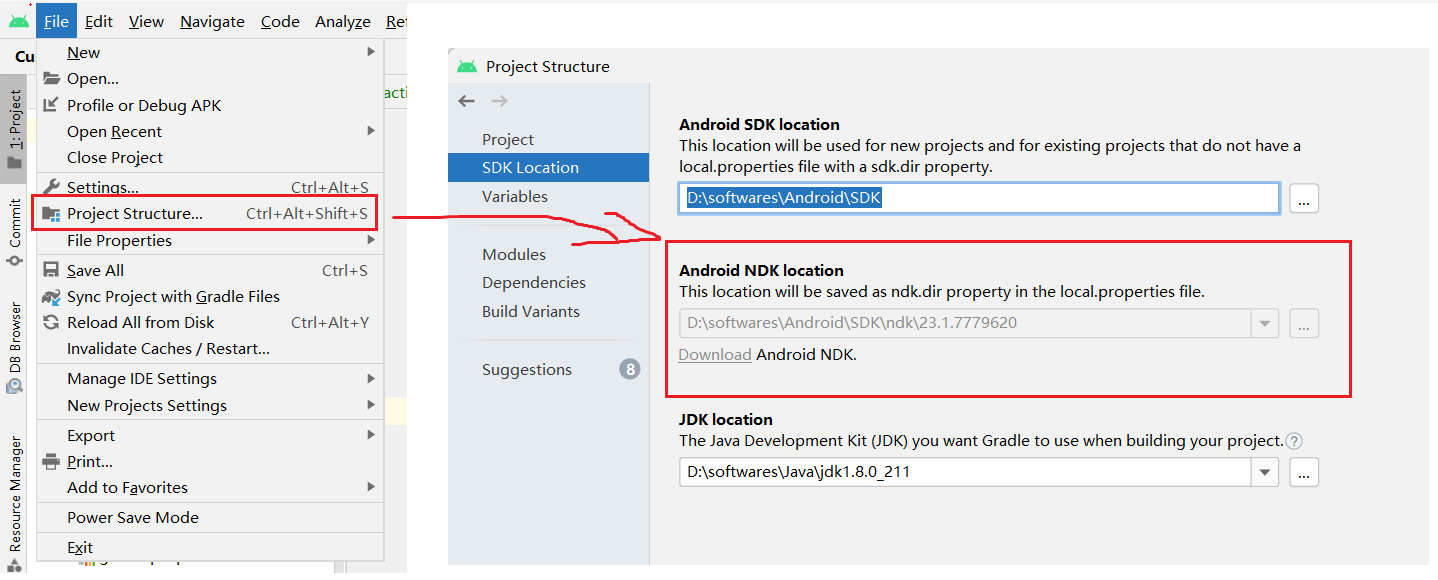Browse for Android SDK location

coord(1304,198)
